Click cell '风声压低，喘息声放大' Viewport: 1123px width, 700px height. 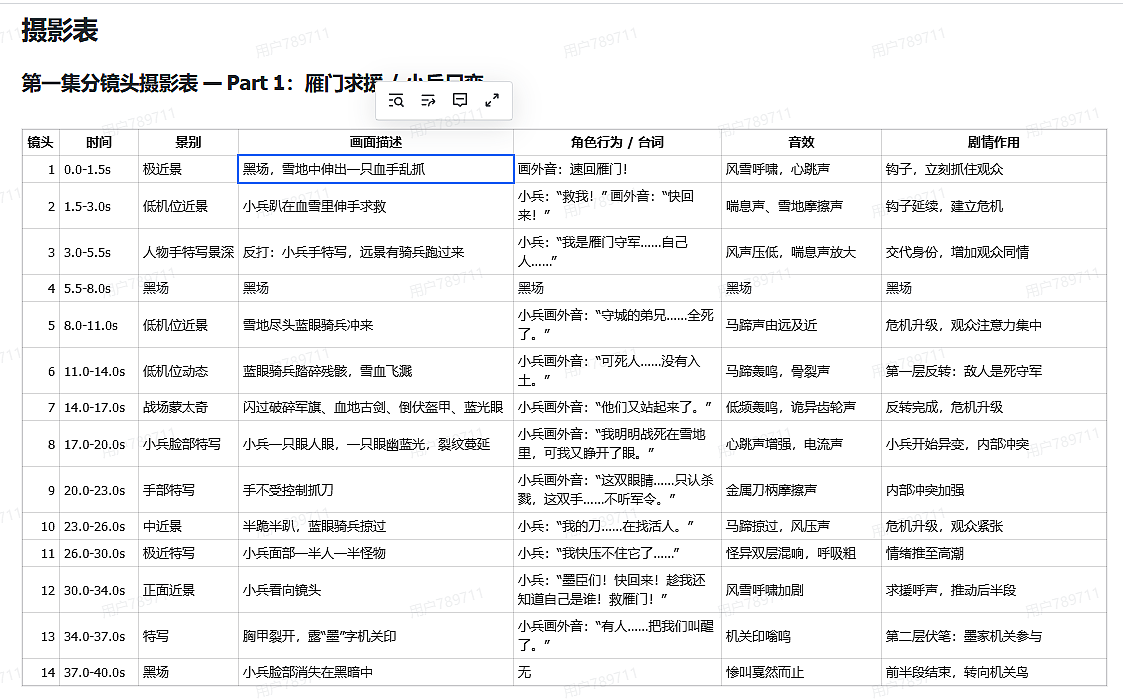point(801,252)
